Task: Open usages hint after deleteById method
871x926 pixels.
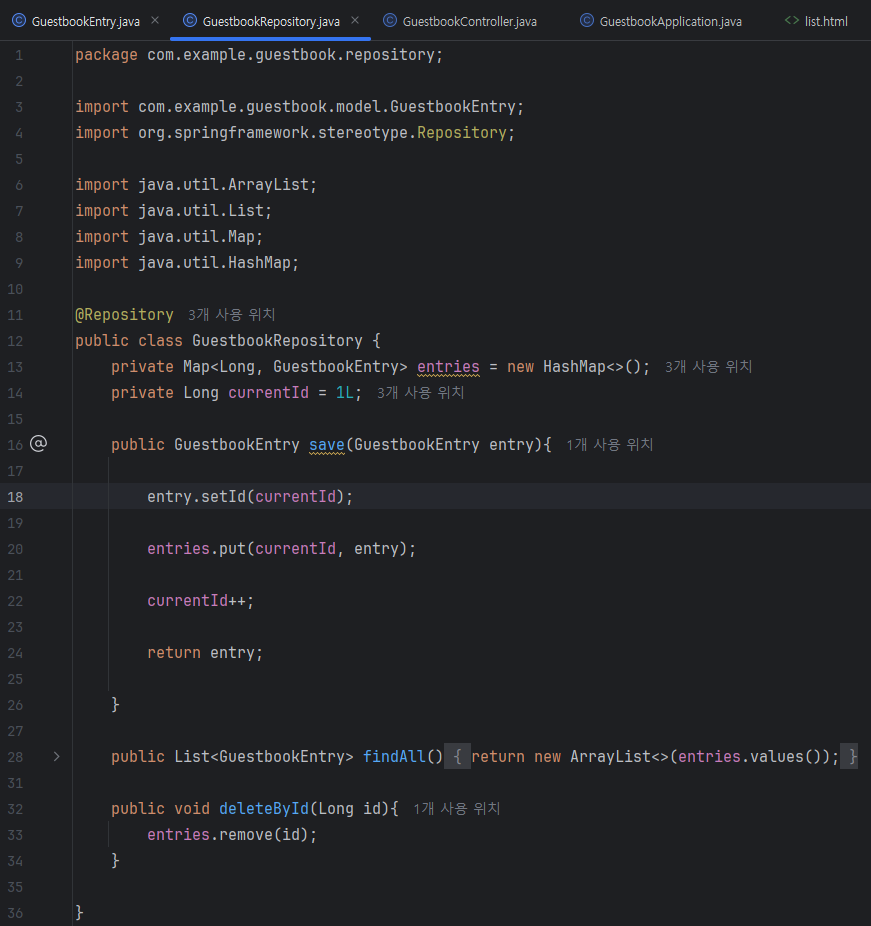Action: [x=456, y=808]
